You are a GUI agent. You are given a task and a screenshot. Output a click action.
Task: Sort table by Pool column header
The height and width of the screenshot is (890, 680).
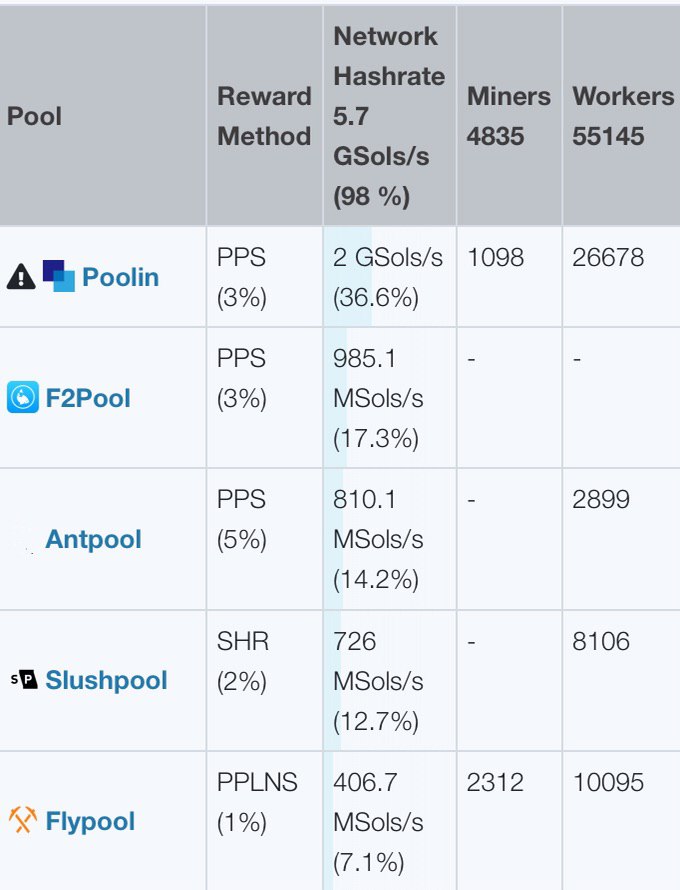click(x=35, y=116)
